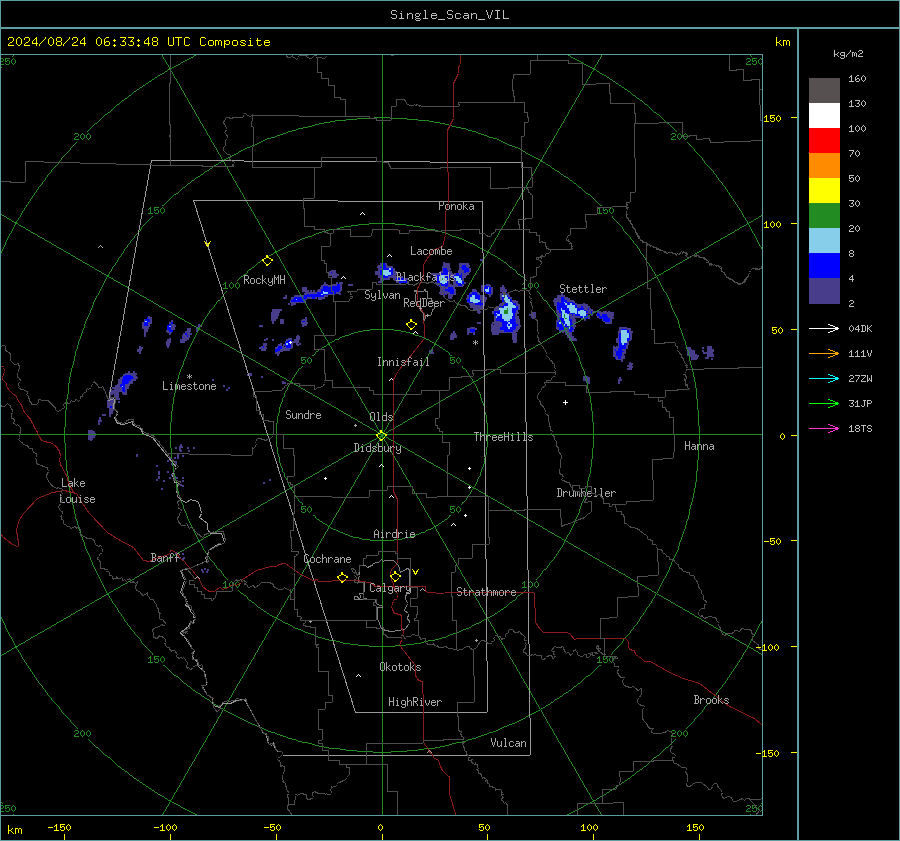The height and width of the screenshot is (841, 900).
Task: Click the yellow diamond marker above Calgary
Action: click(x=395, y=576)
